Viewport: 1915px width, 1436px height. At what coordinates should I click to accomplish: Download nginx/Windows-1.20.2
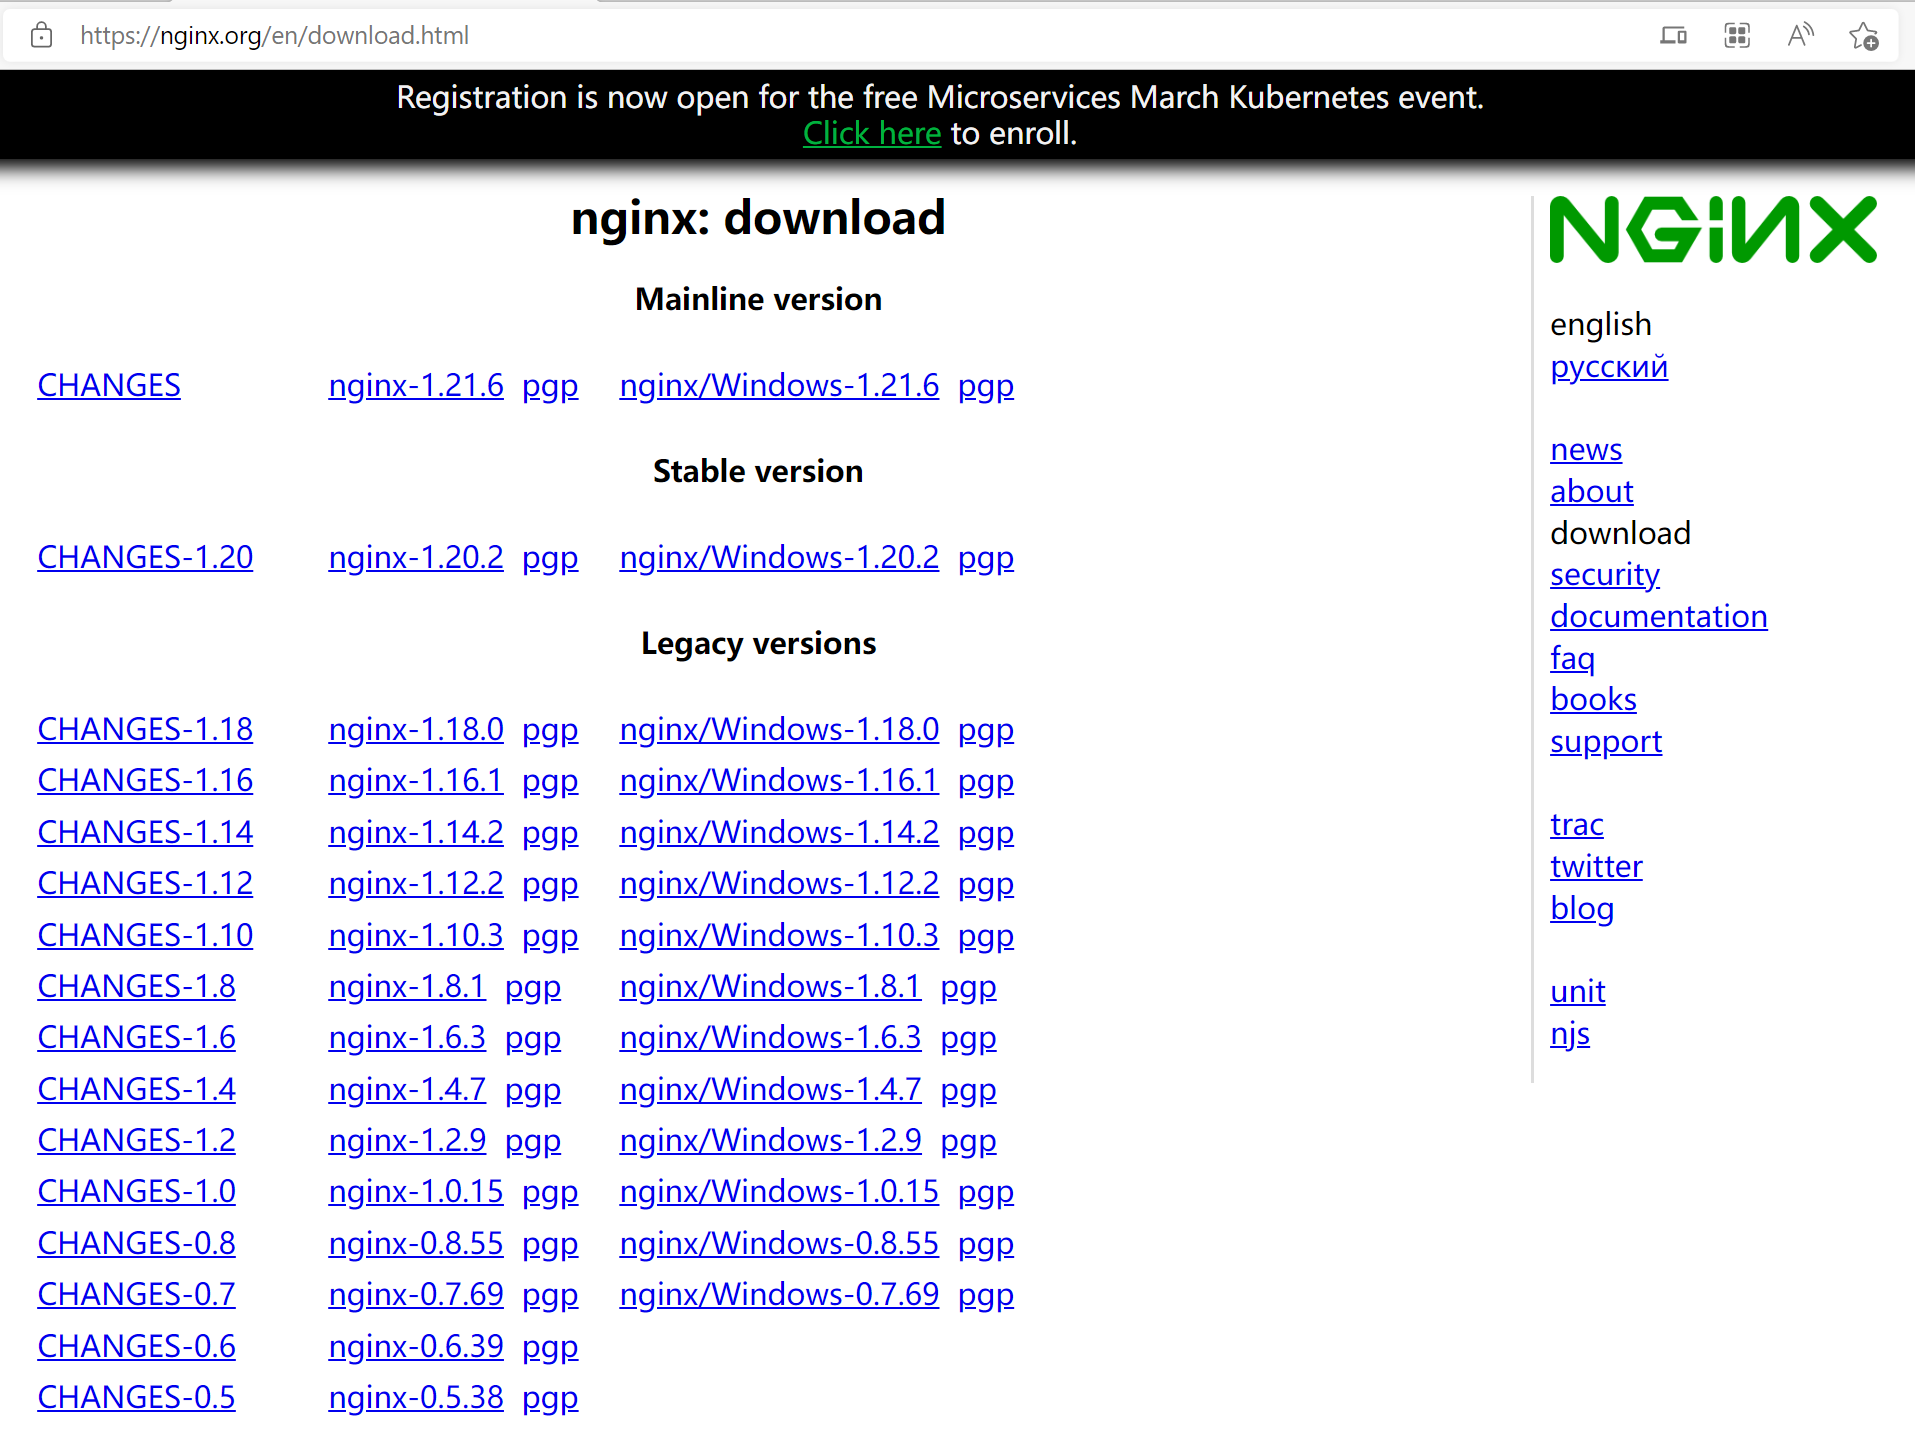click(779, 557)
